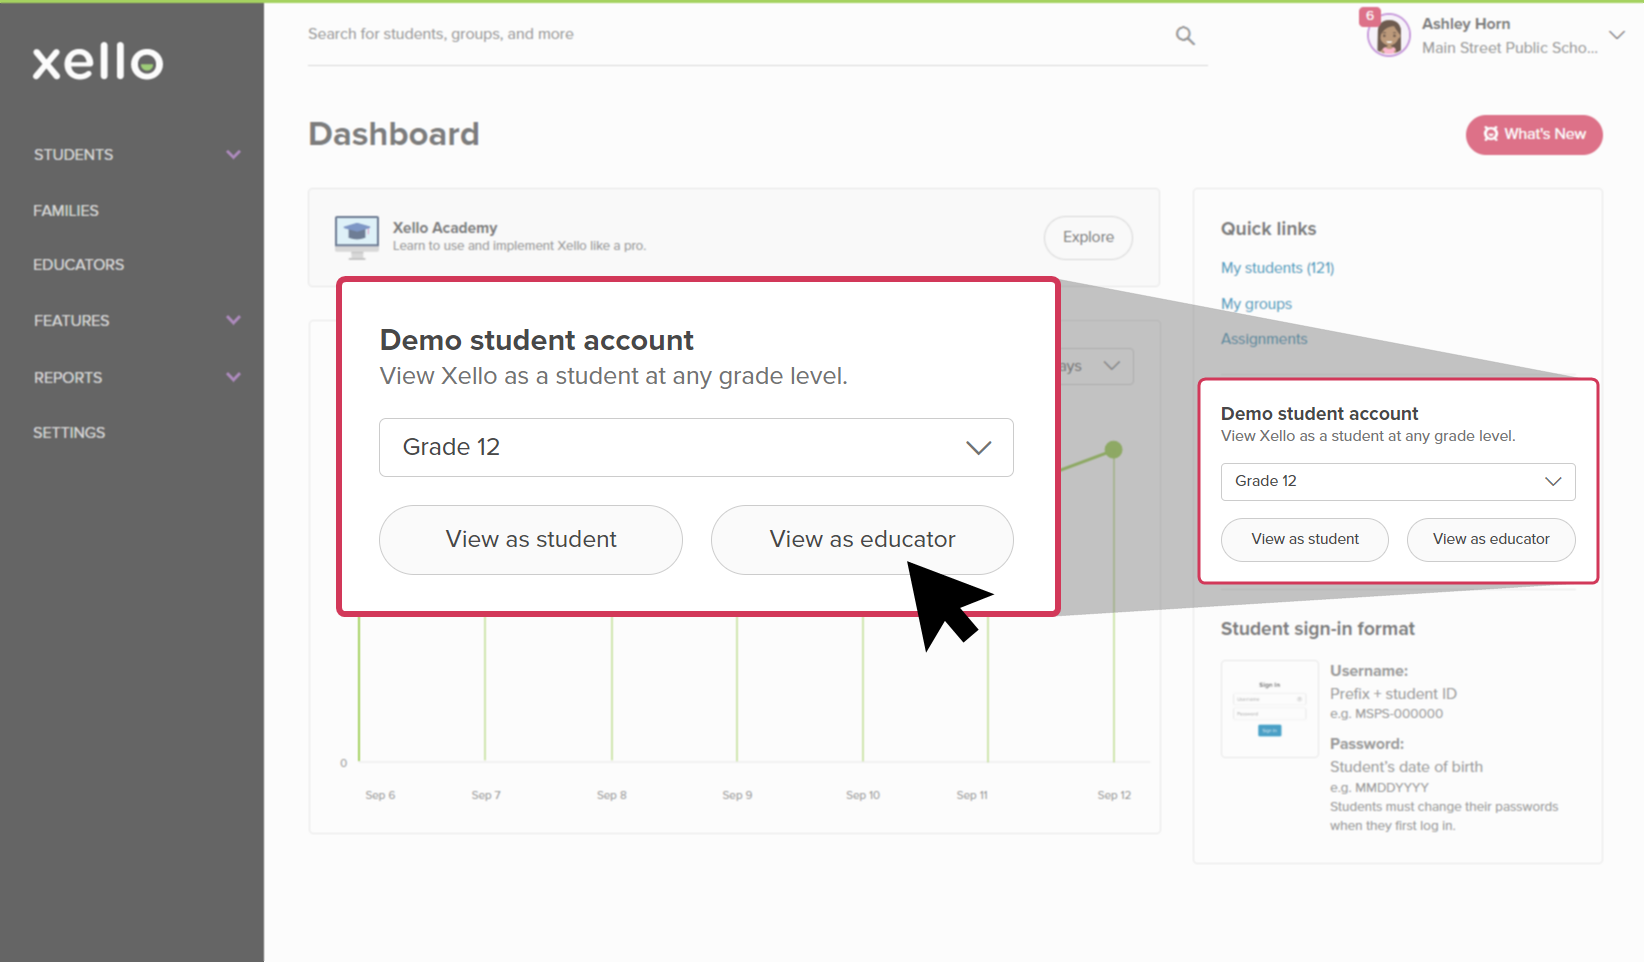The image size is (1644, 962).
Task: Open the Assignments quick link
Action: pos(1264,339)
